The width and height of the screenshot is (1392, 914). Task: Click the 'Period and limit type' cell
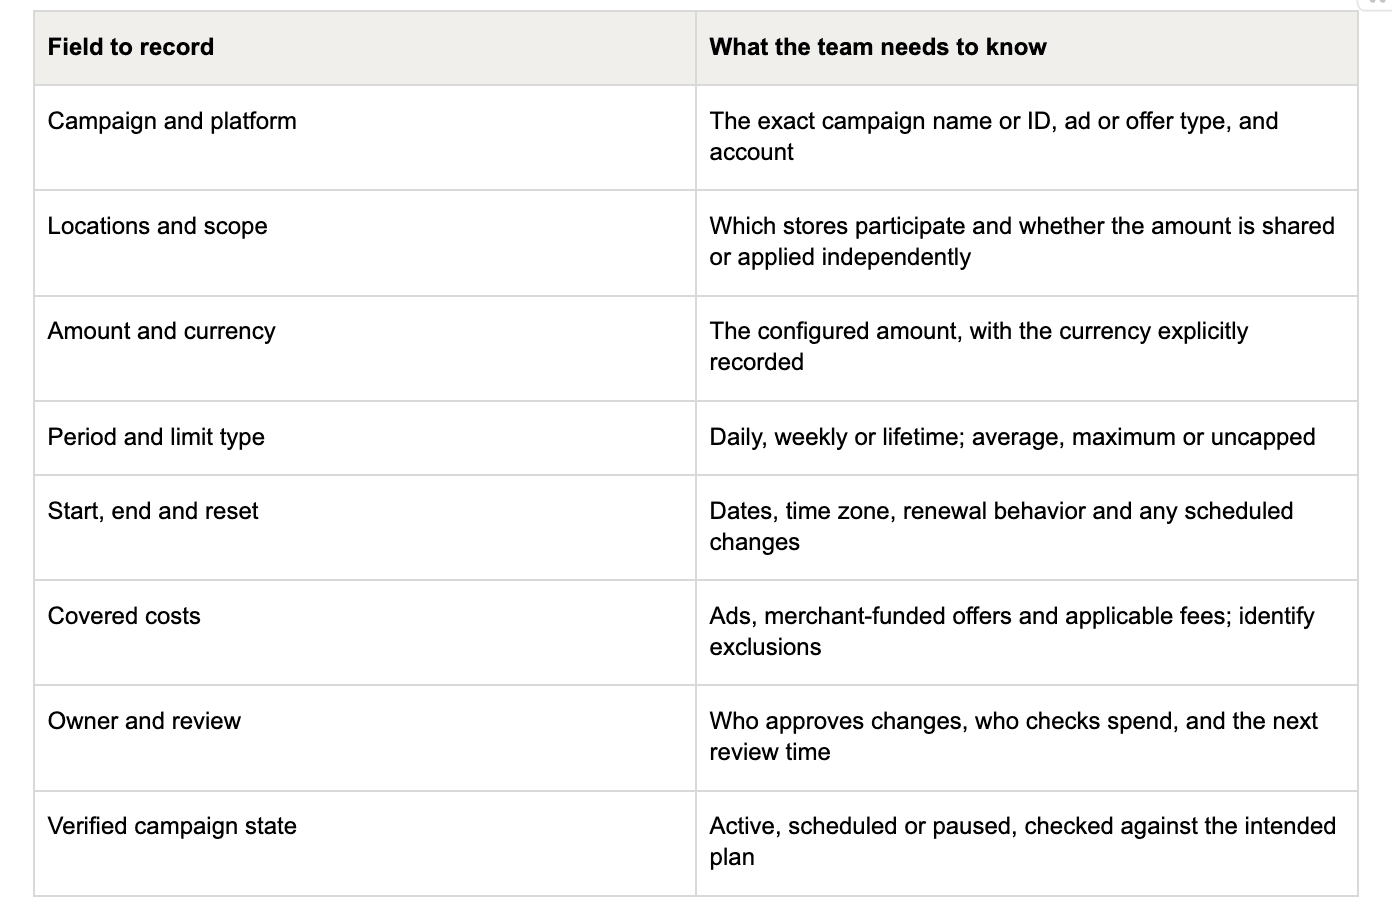point(365,438)
